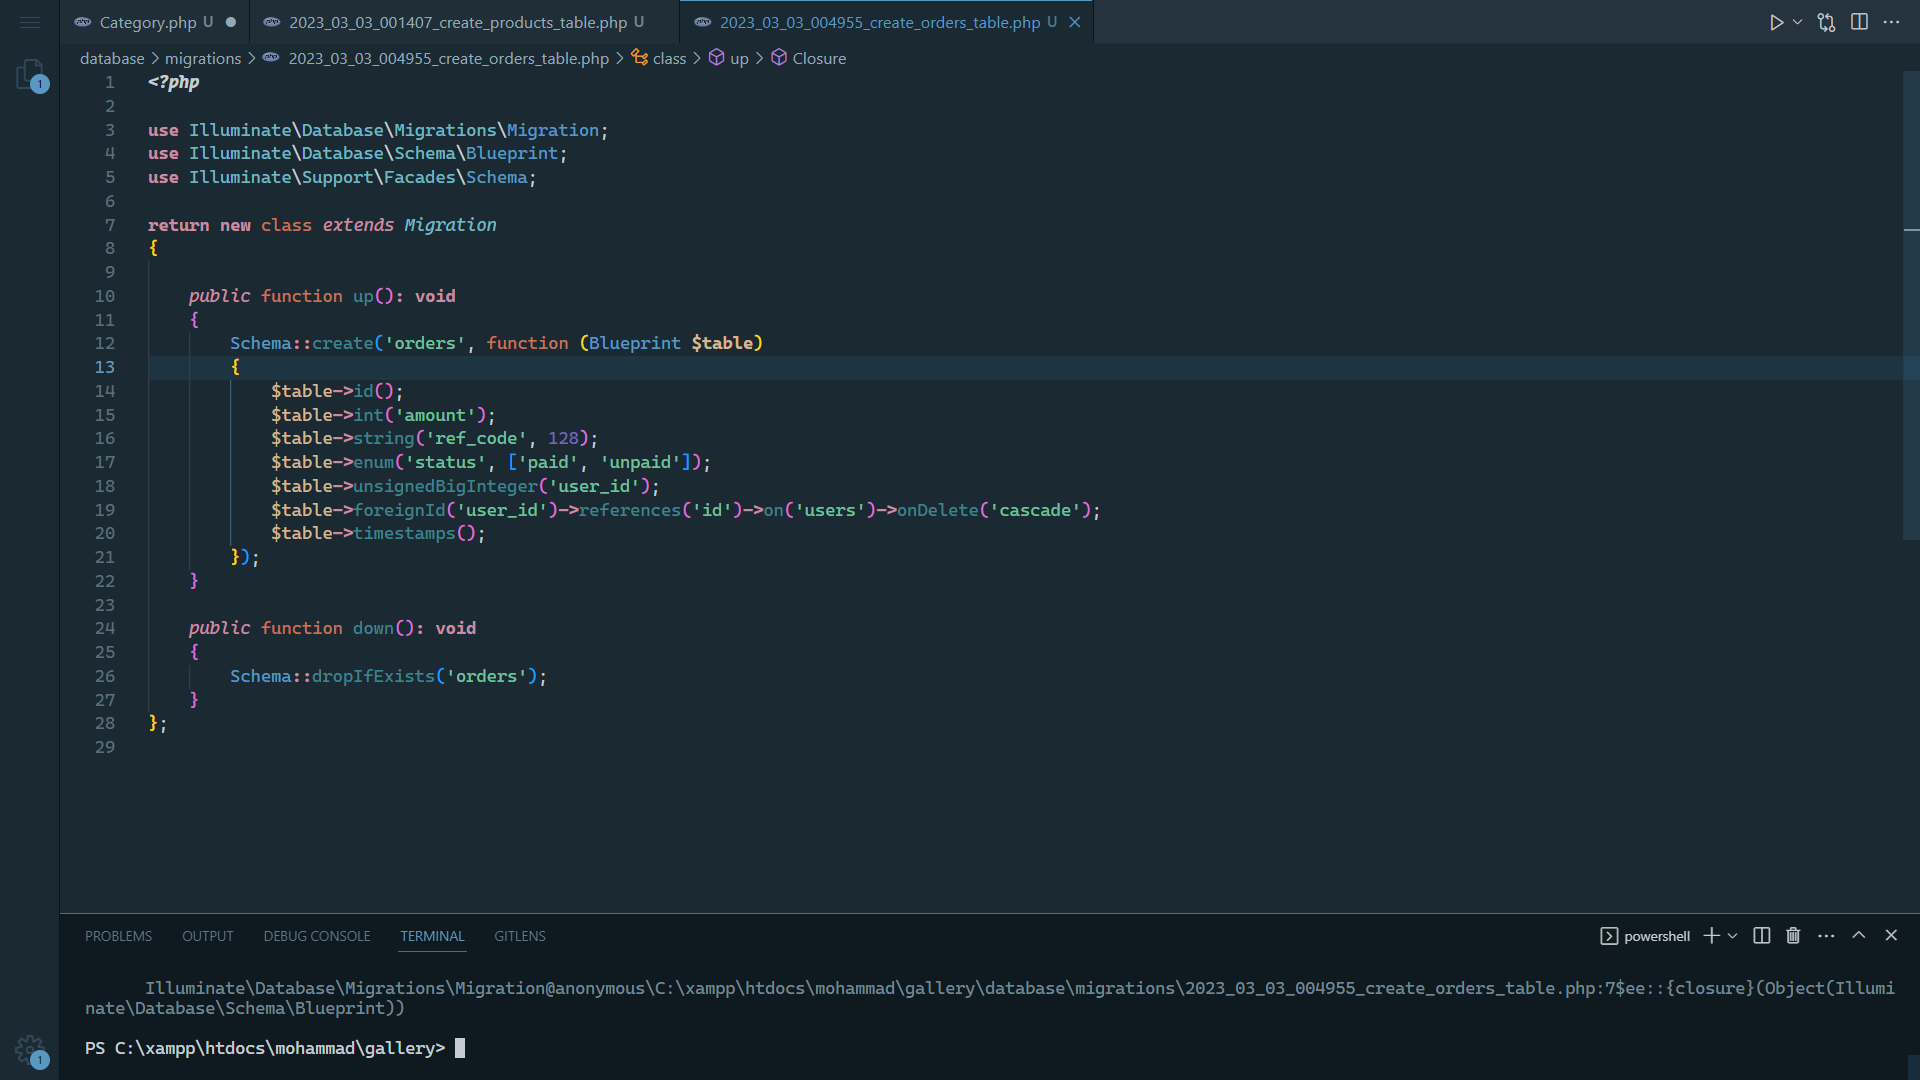Open the Manage gear icon
1920x1080 pixels.
pyautogui.click(x=30, y=1051)
